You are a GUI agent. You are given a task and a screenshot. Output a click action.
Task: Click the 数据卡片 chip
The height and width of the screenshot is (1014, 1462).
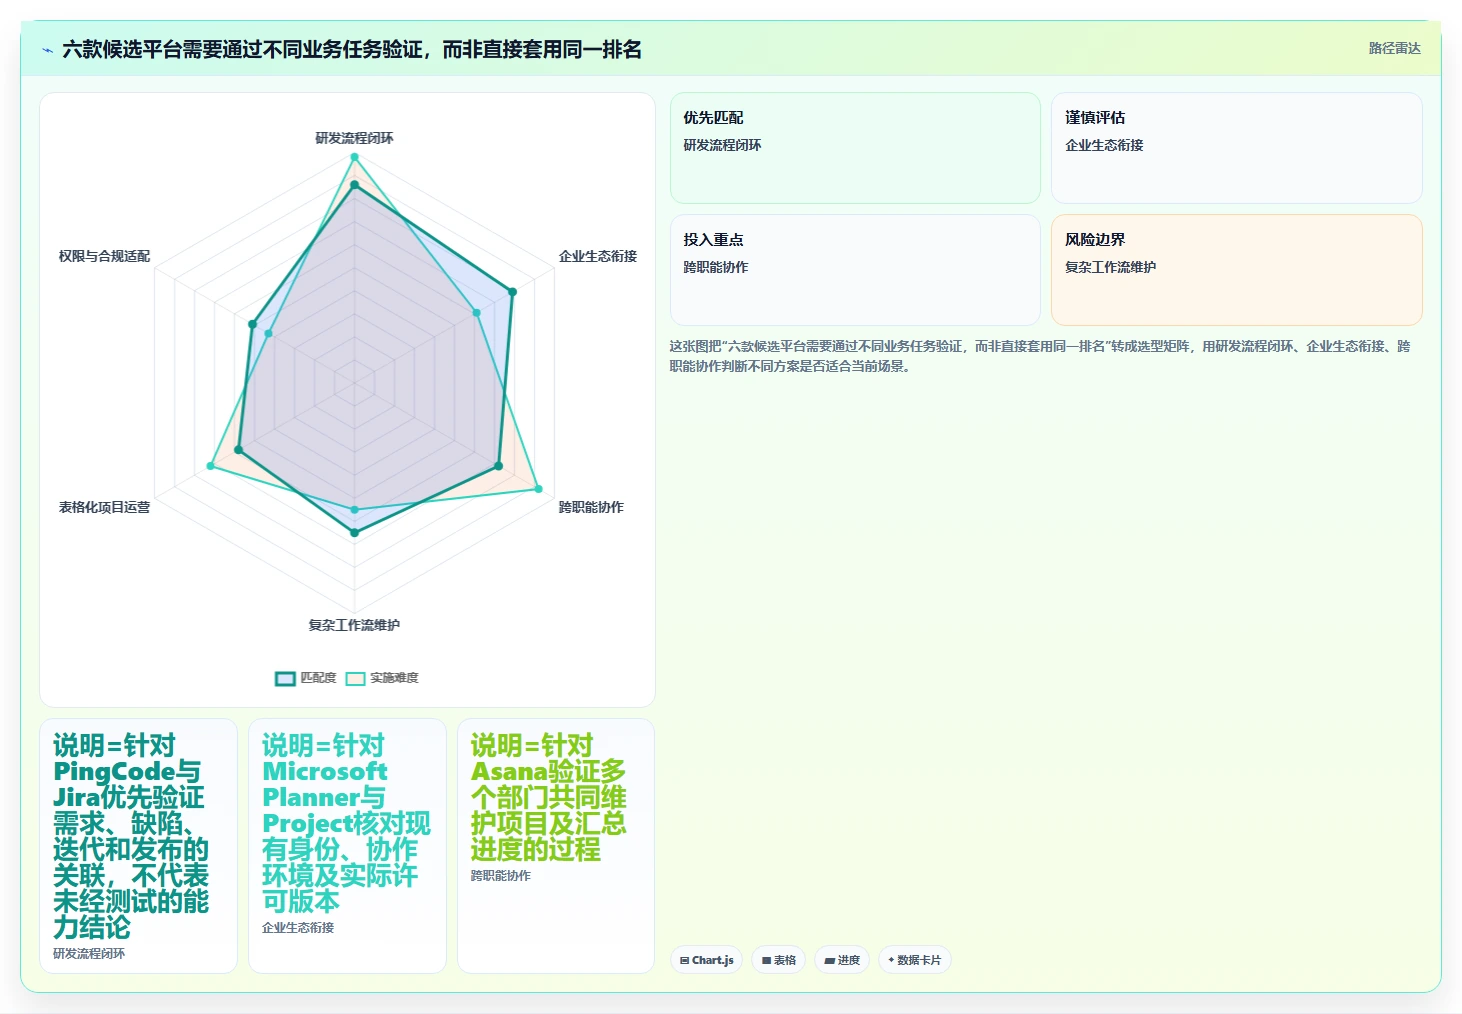[915, 960]
